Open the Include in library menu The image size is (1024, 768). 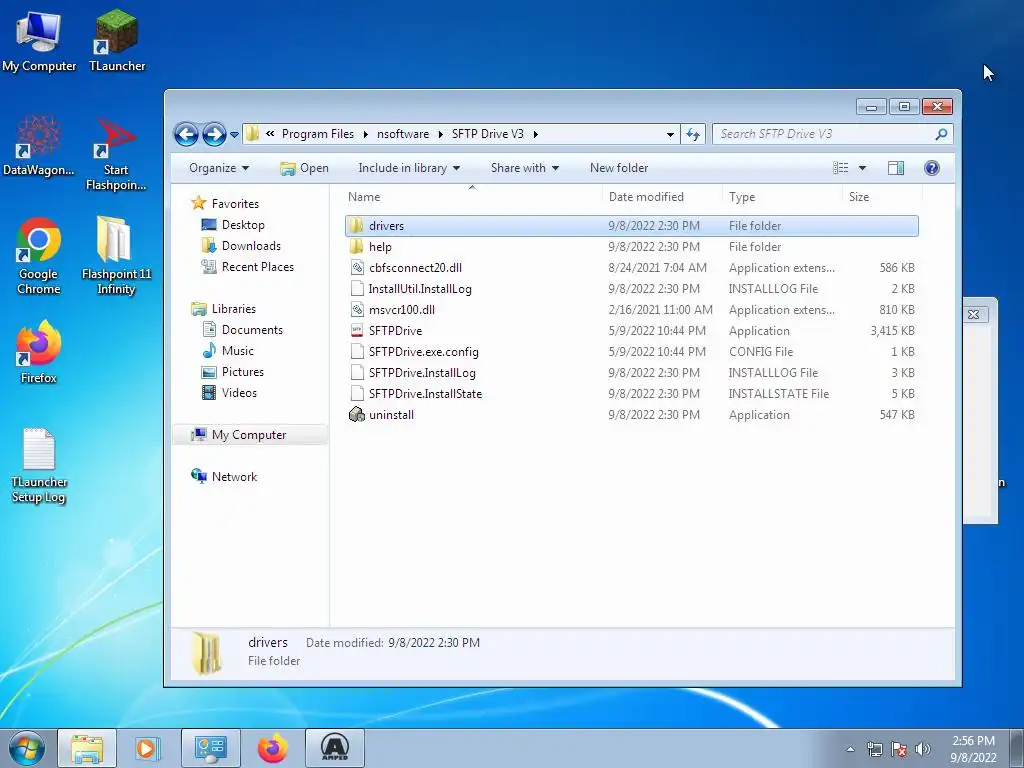coord(409,168)
